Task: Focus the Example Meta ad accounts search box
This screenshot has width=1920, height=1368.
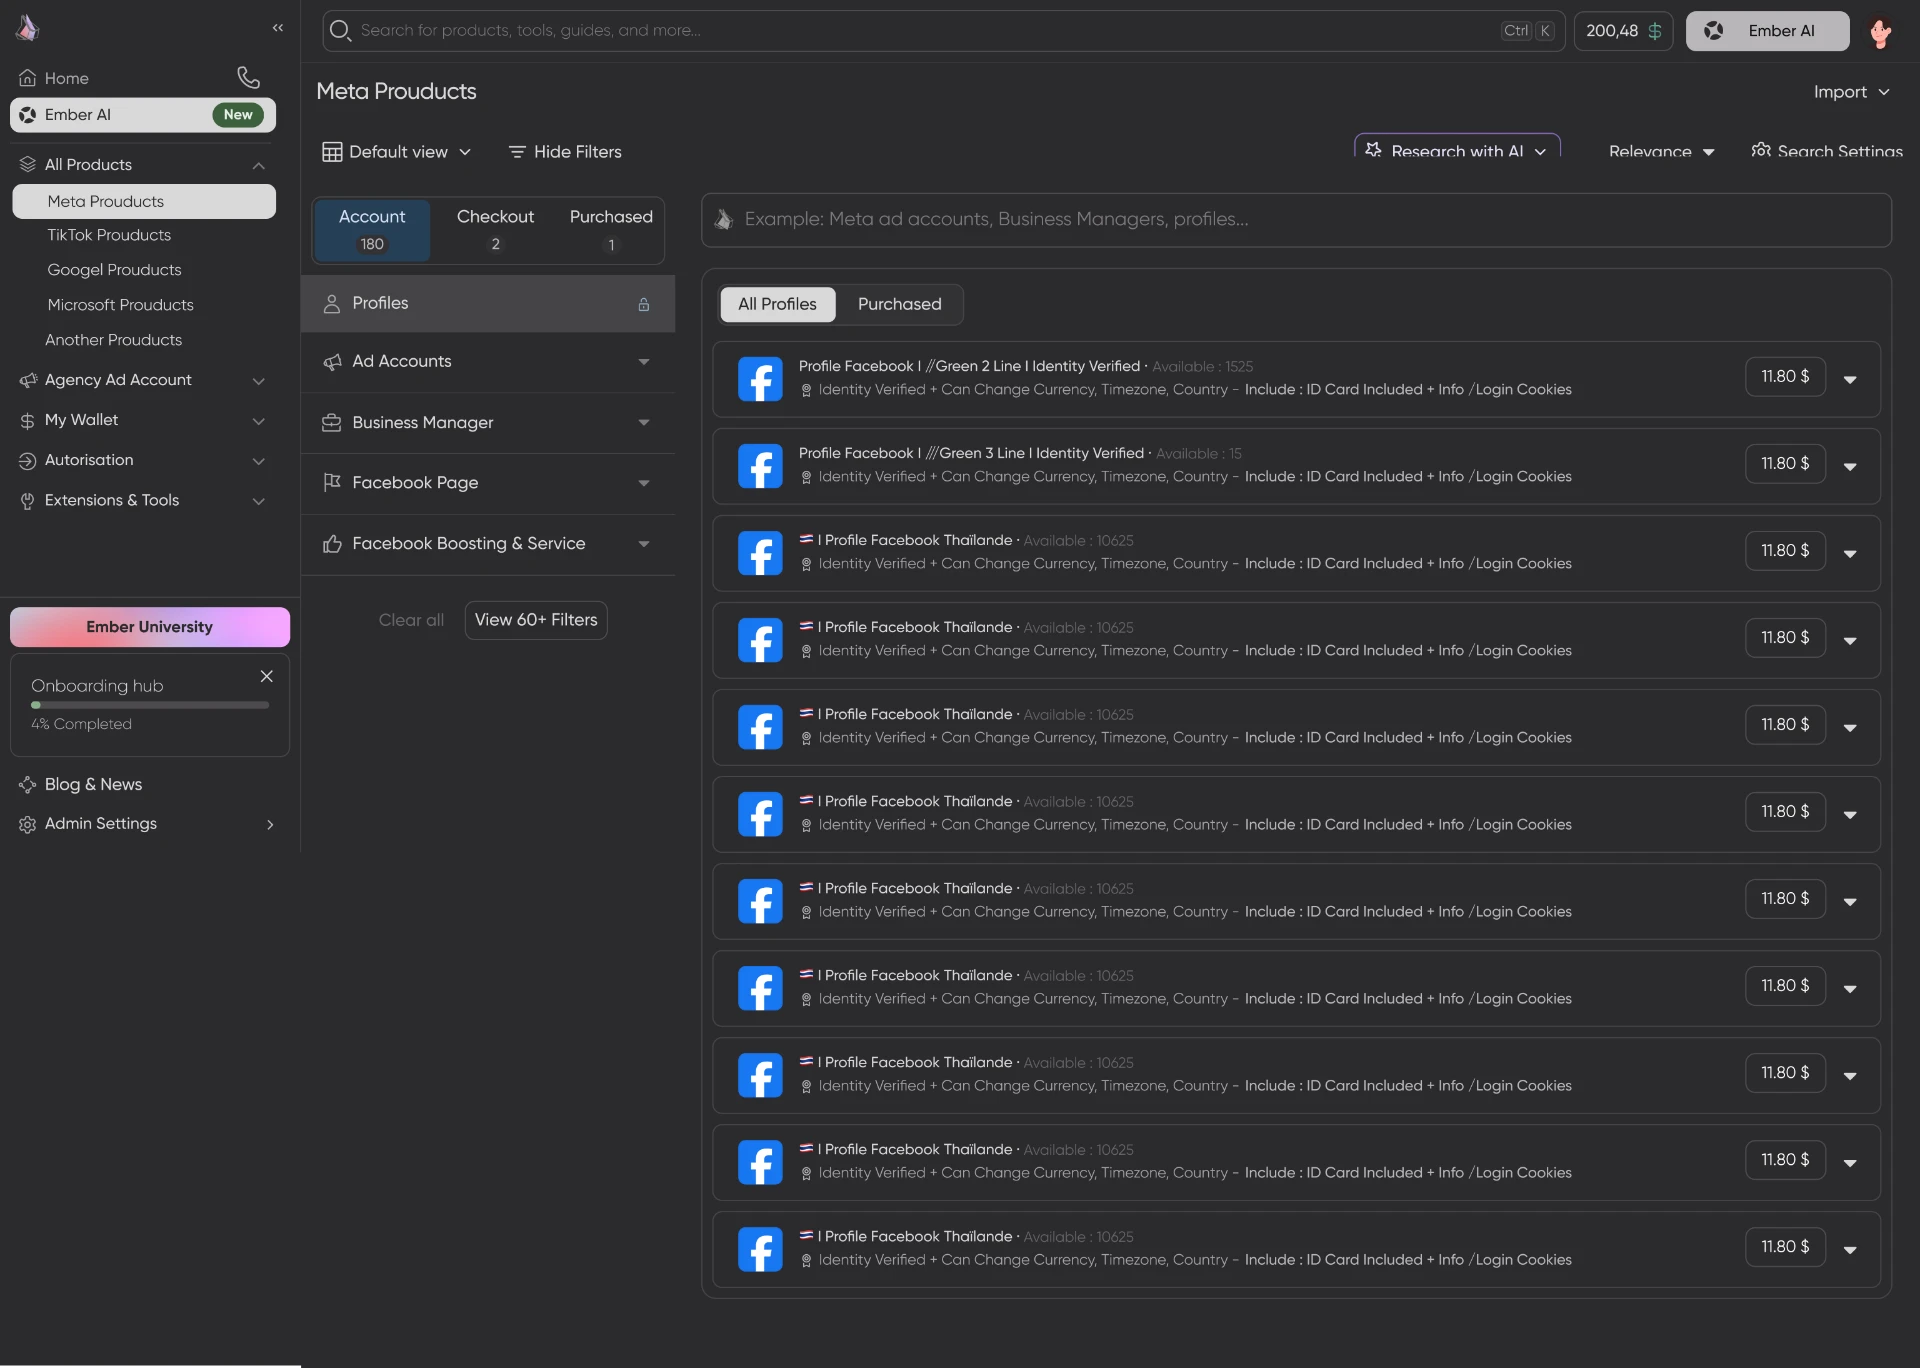Action: click(1296, 220)
